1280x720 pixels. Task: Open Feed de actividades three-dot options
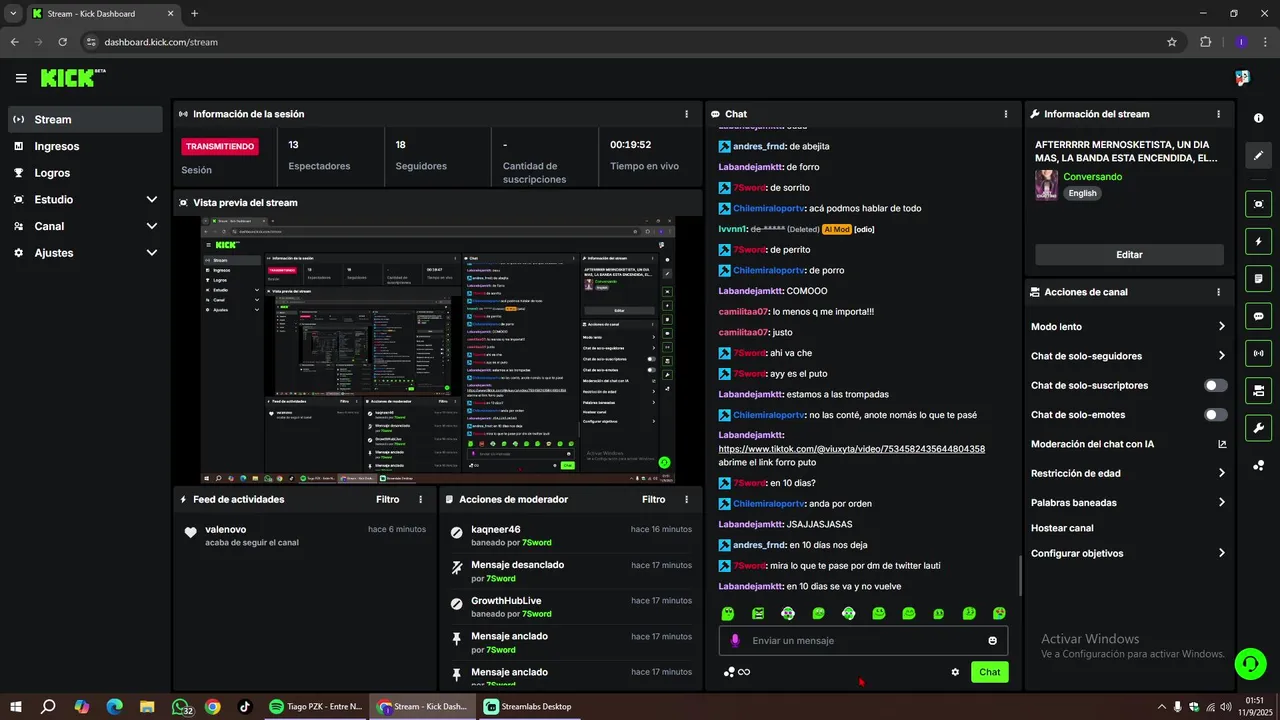420,499
